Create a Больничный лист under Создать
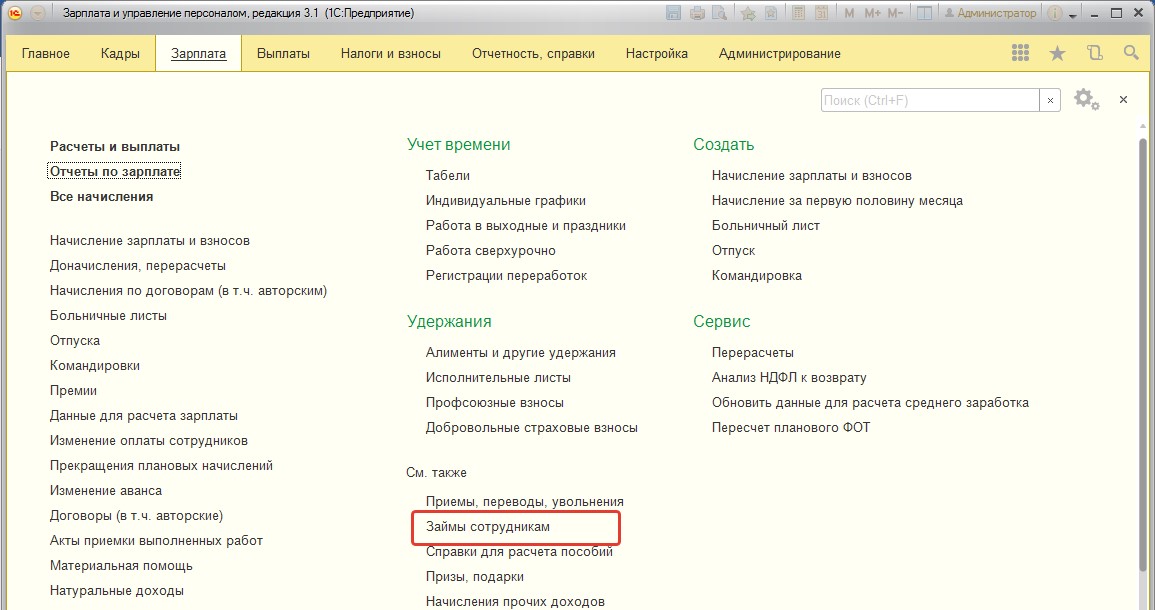 (766, 226)
